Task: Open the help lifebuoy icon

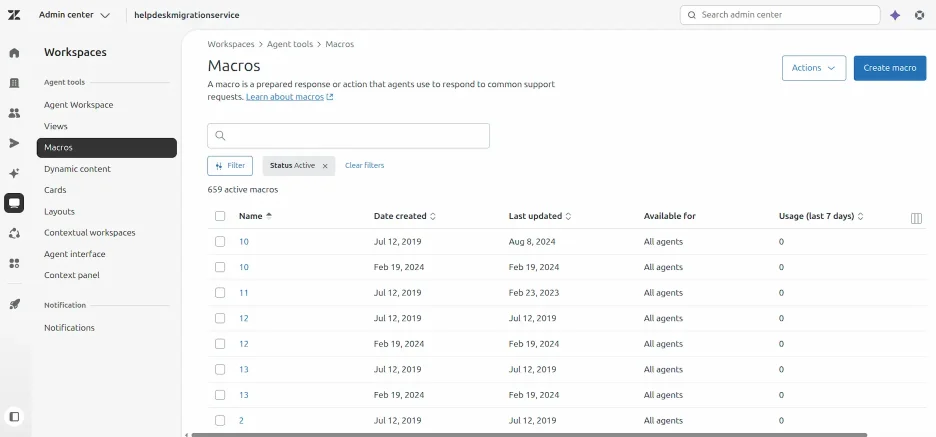Action: coord(920,16)
